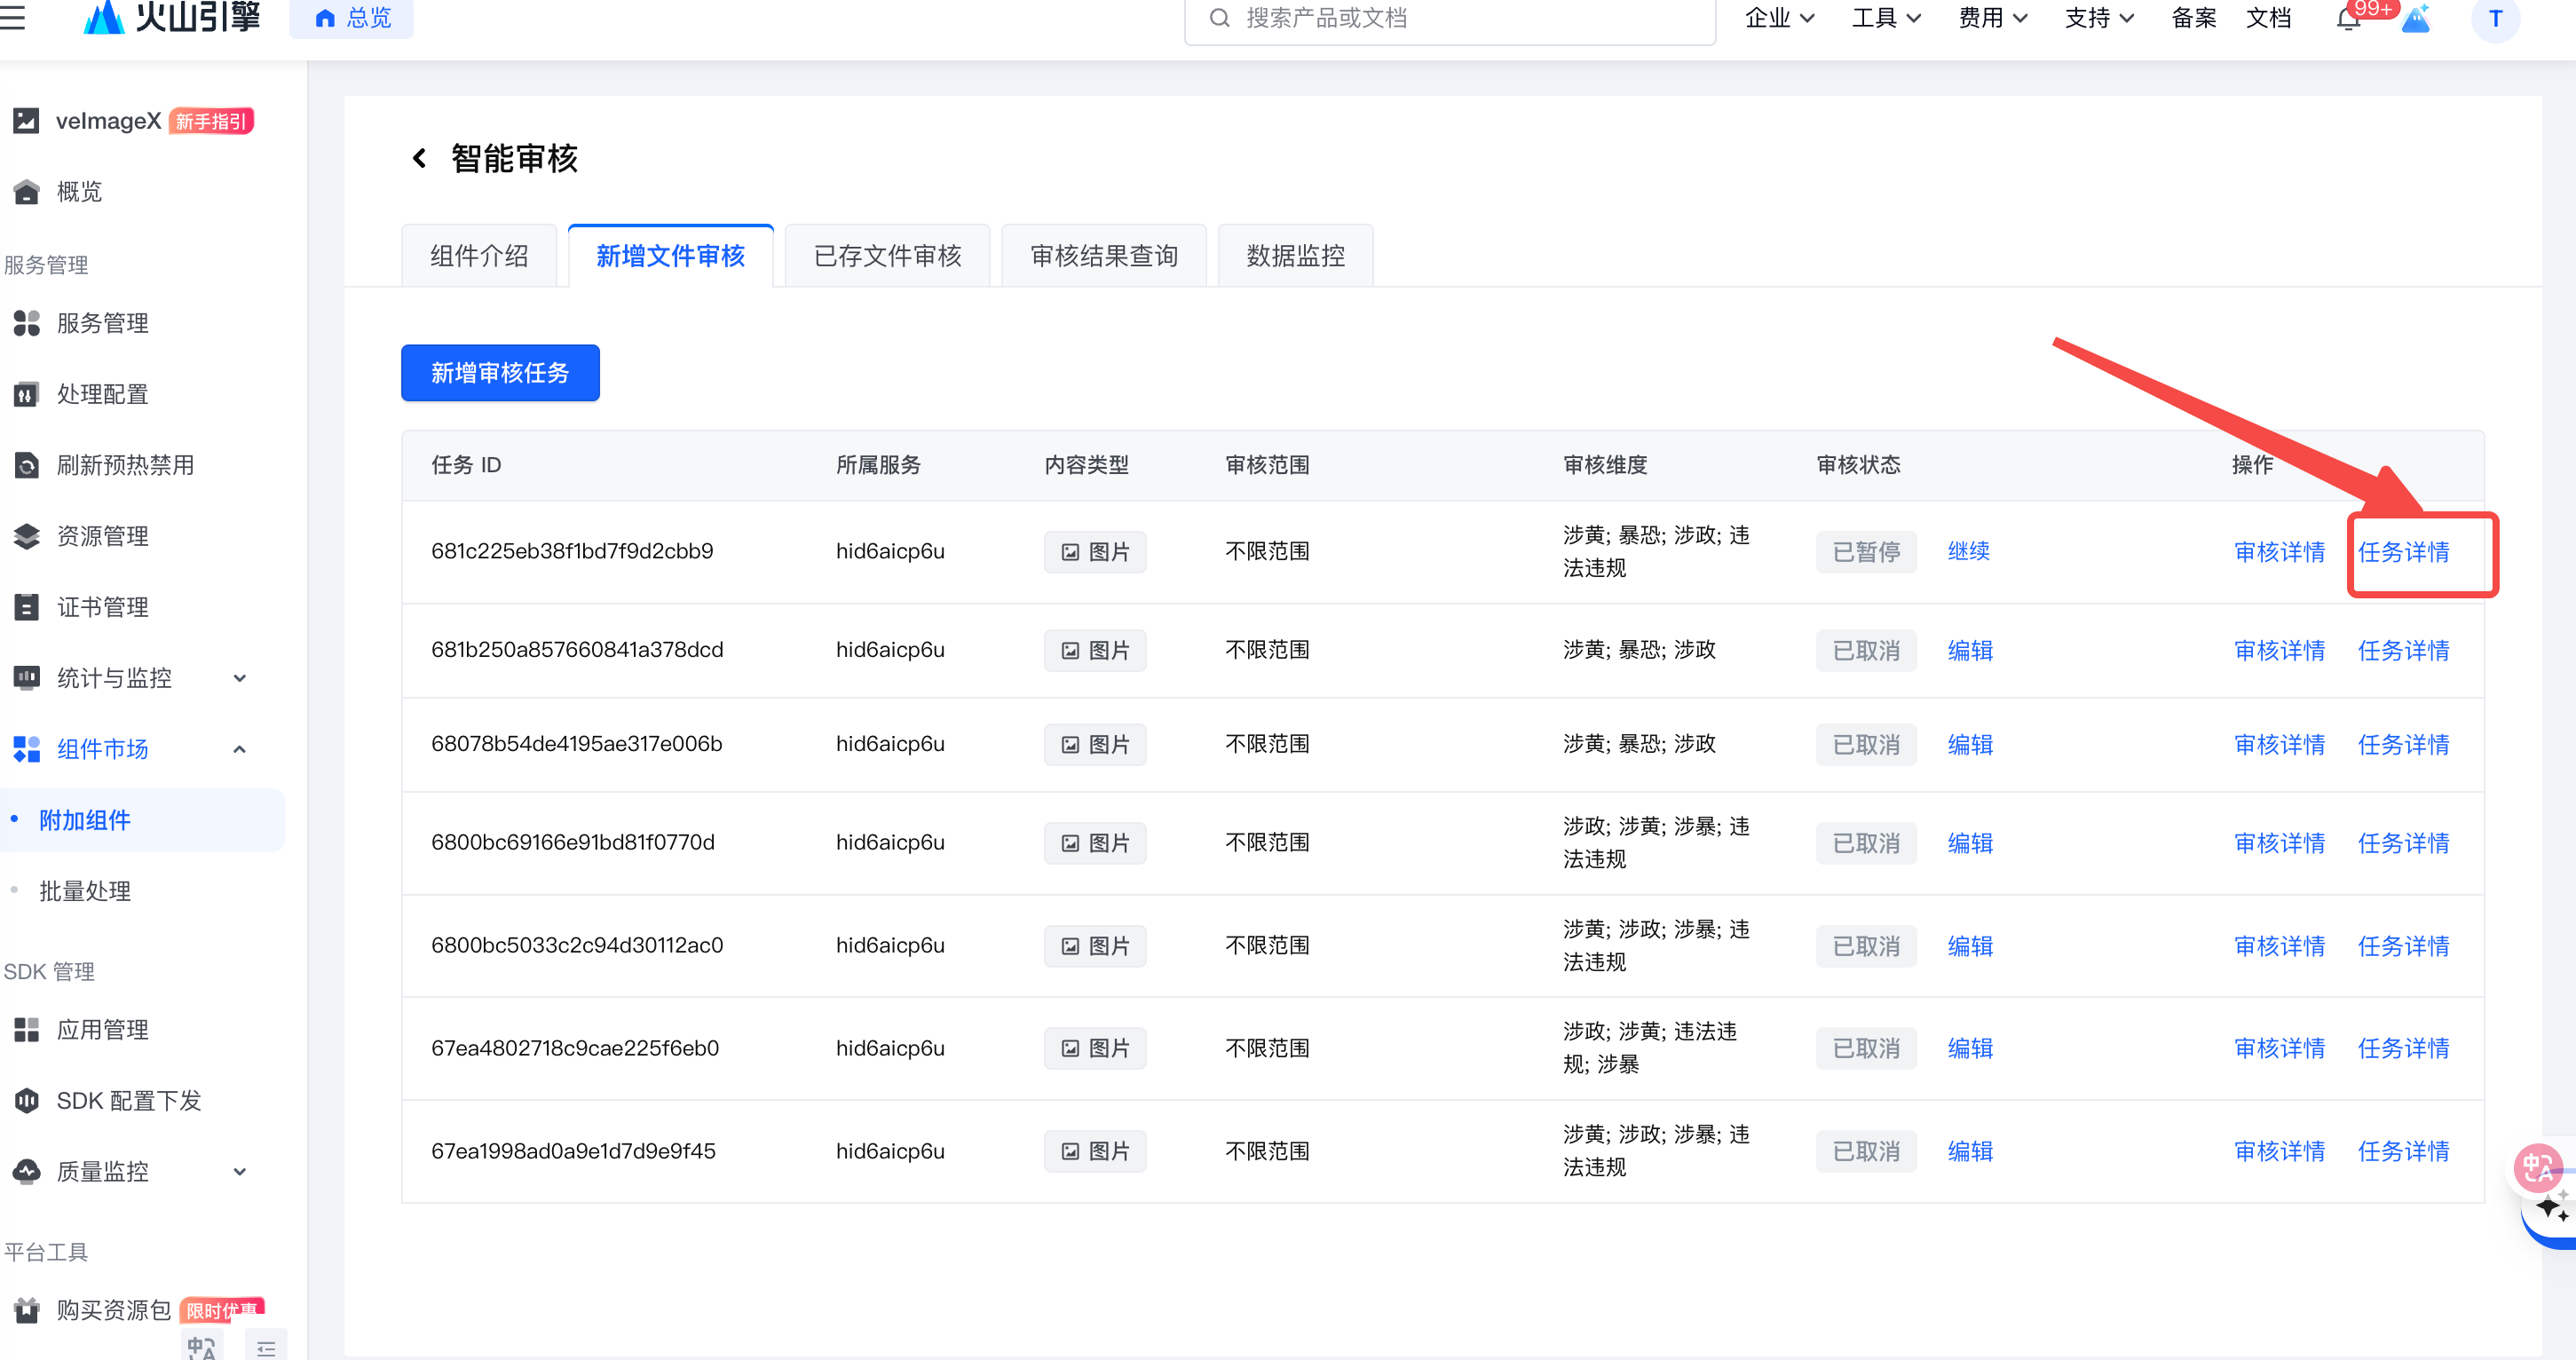Collapse the 组件市场 sidebar section
Viewport: 2576px width, 1360px height.
pyautogui.click(x=239, y=749)
